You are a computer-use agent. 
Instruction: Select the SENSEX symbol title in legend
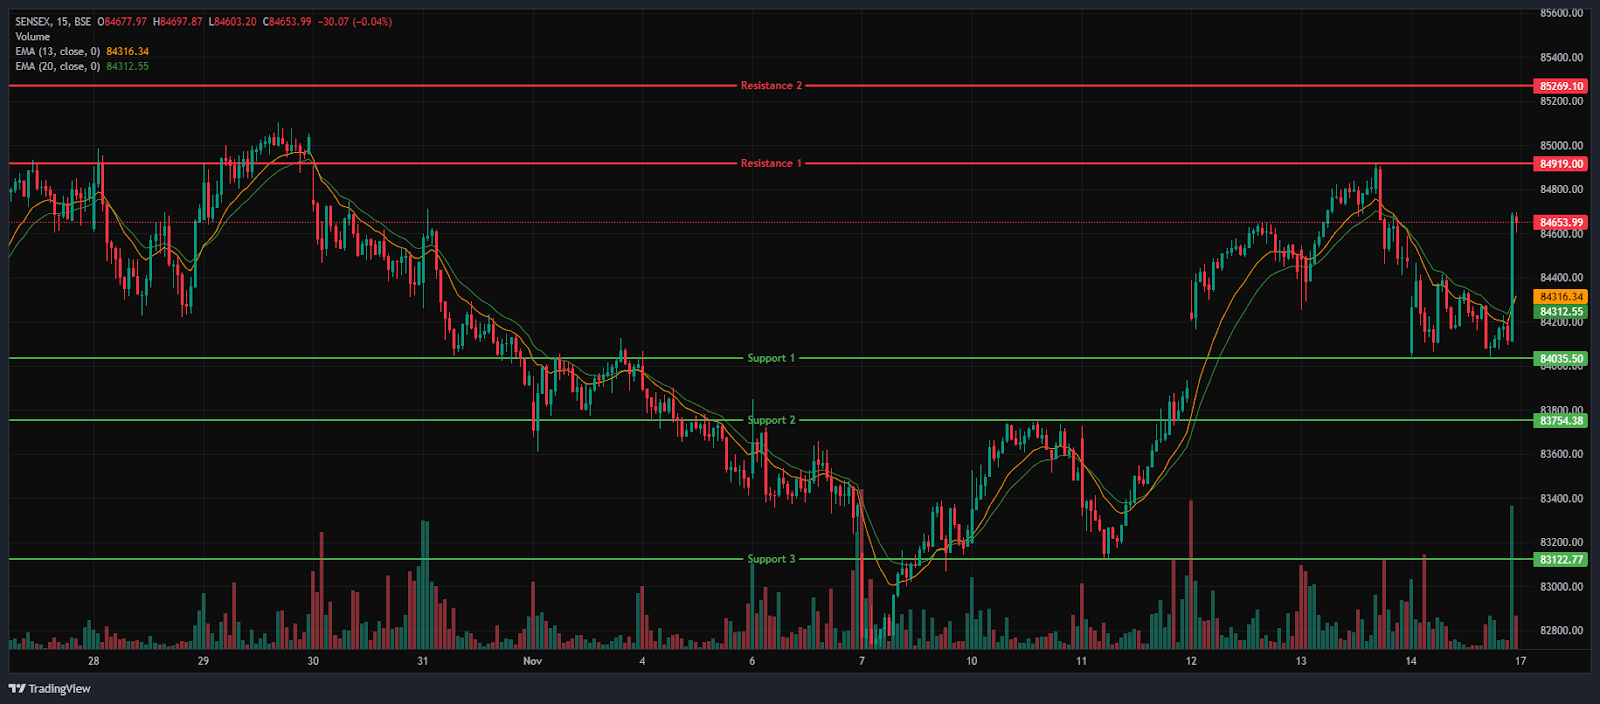52,22
